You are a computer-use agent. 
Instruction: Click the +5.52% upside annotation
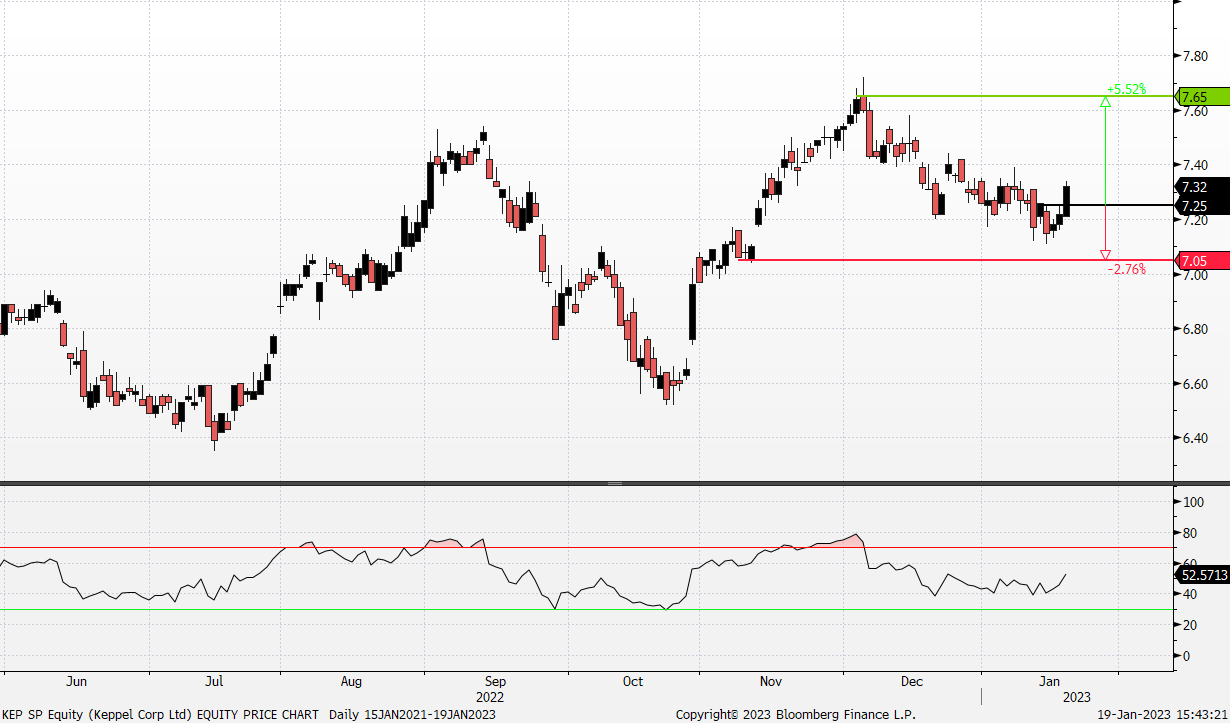(1126, 89)
